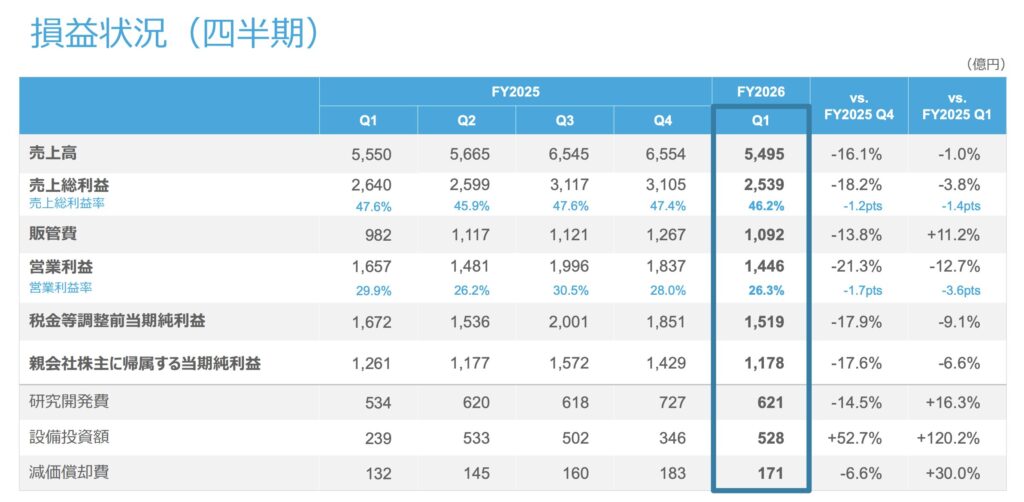Select the FY2025 column group header
Viewport: 1024px width, 502px height.
point(515,91)
